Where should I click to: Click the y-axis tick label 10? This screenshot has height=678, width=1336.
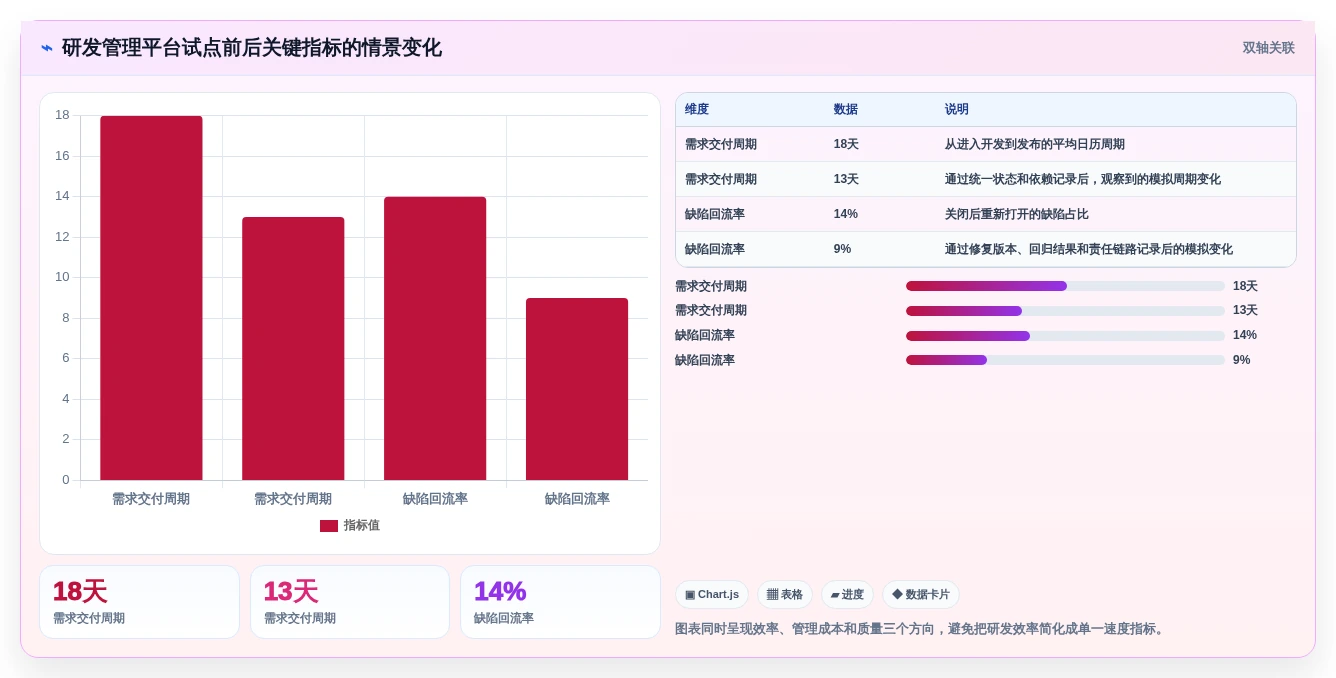click(62, 277)
